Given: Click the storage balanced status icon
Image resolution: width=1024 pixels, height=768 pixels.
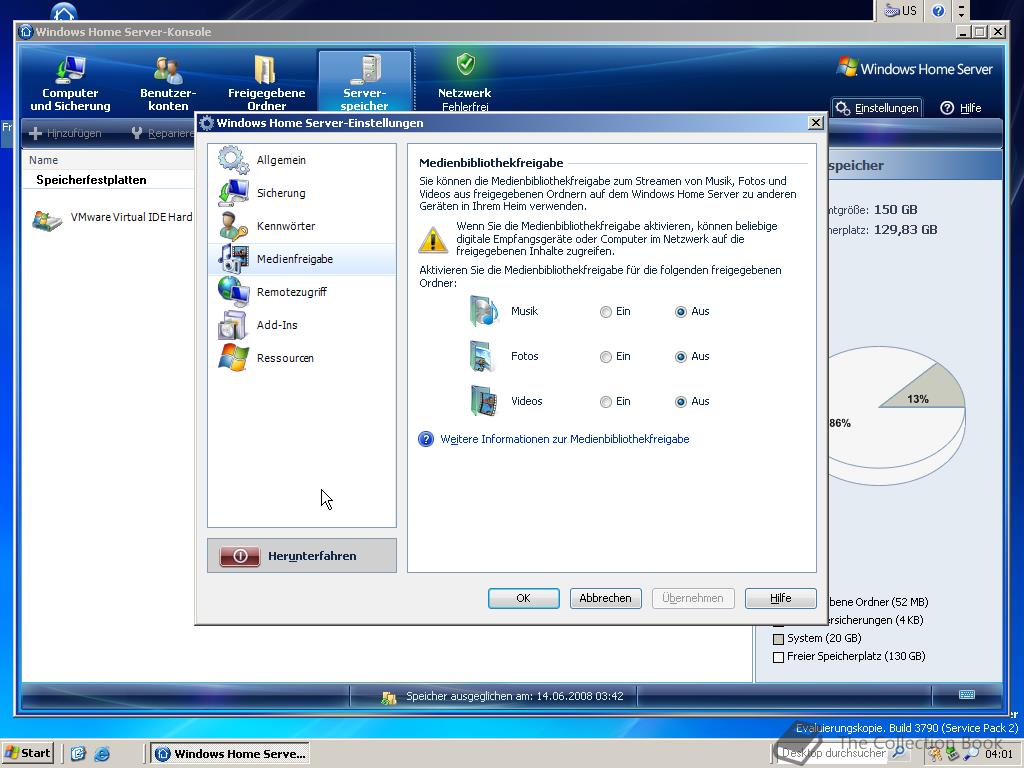Looking at the screenshot, I should pyautogui.click(x=389, y=697).
